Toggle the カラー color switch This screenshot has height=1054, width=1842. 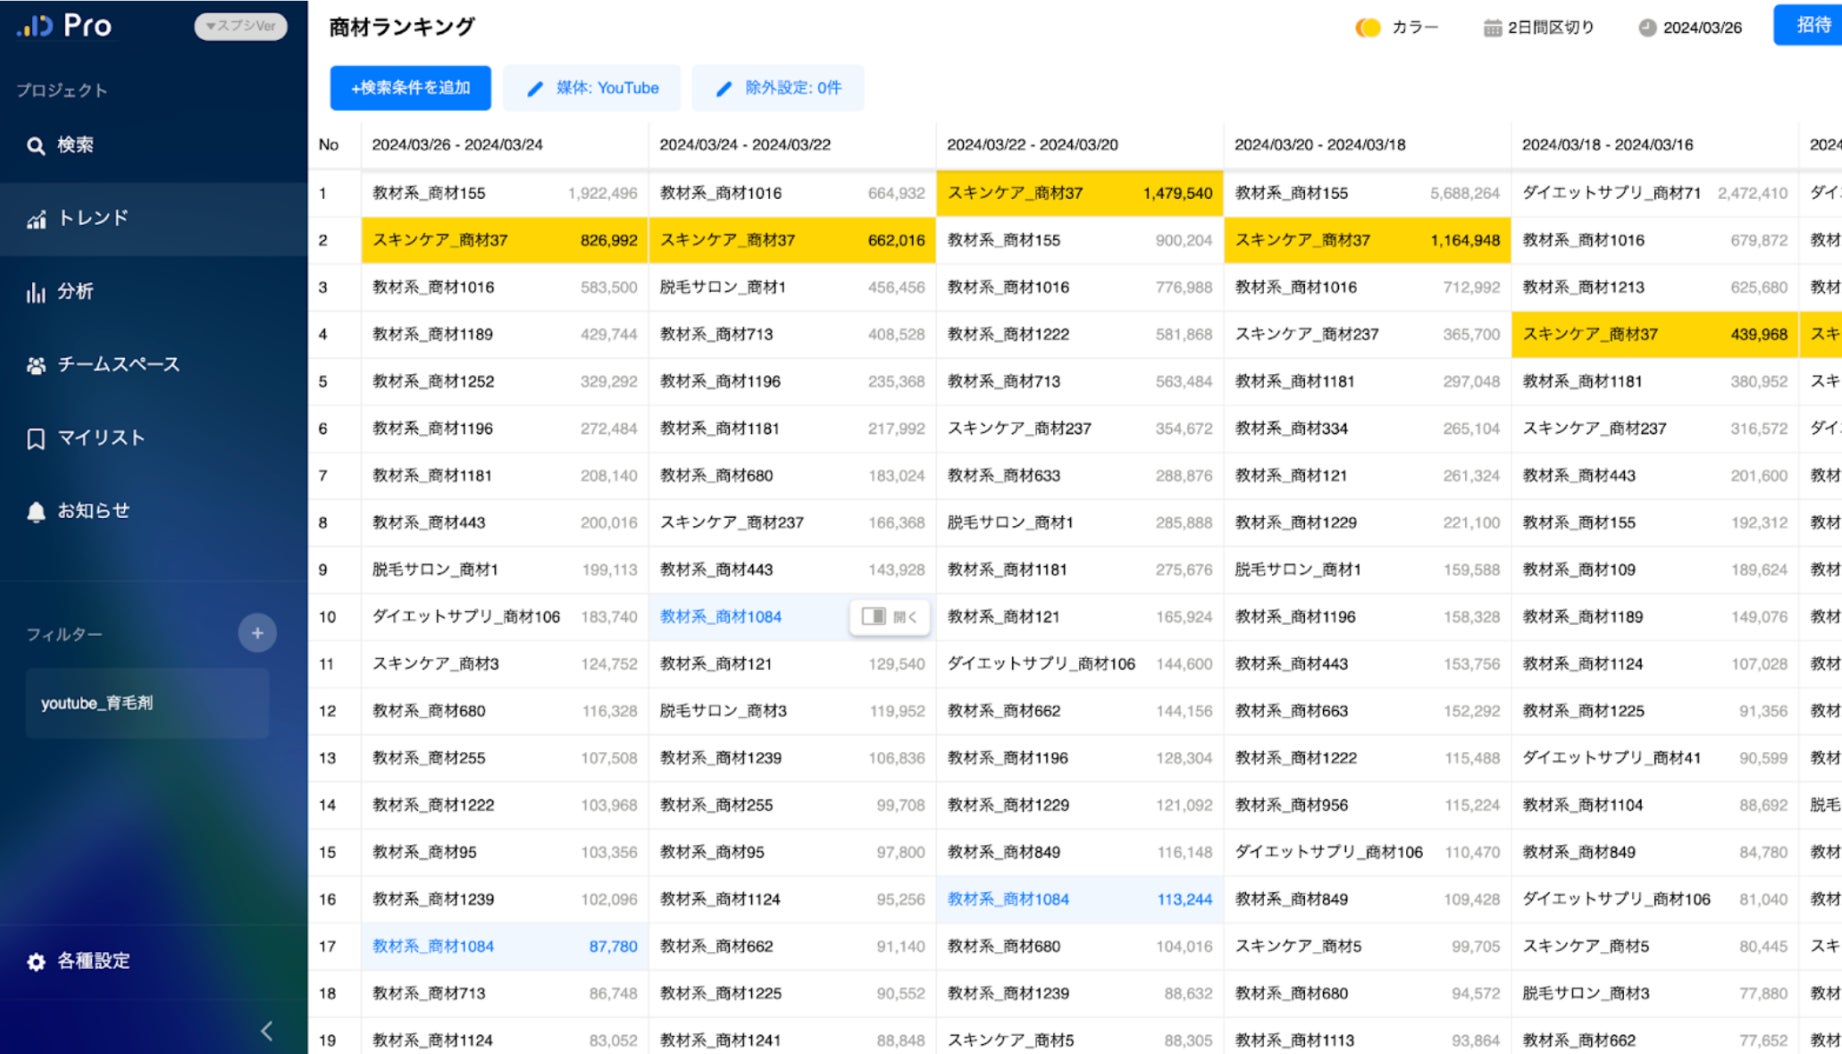(1367, 28)
